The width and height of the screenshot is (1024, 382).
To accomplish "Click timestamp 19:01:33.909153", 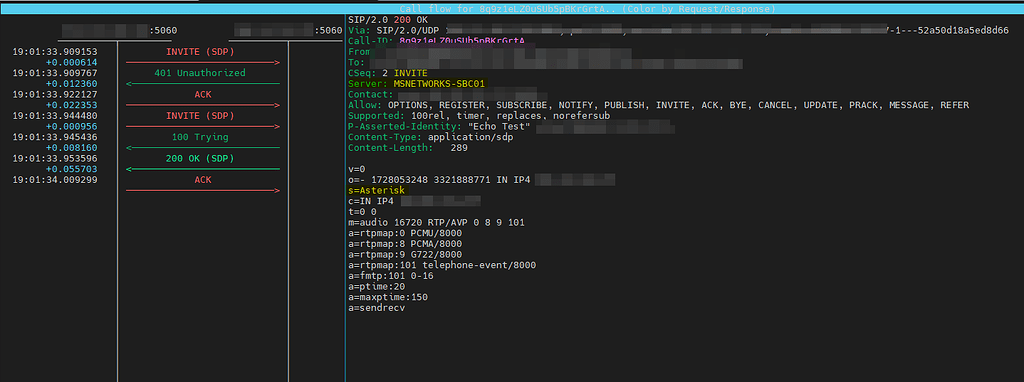I will (x=55, y=52).
